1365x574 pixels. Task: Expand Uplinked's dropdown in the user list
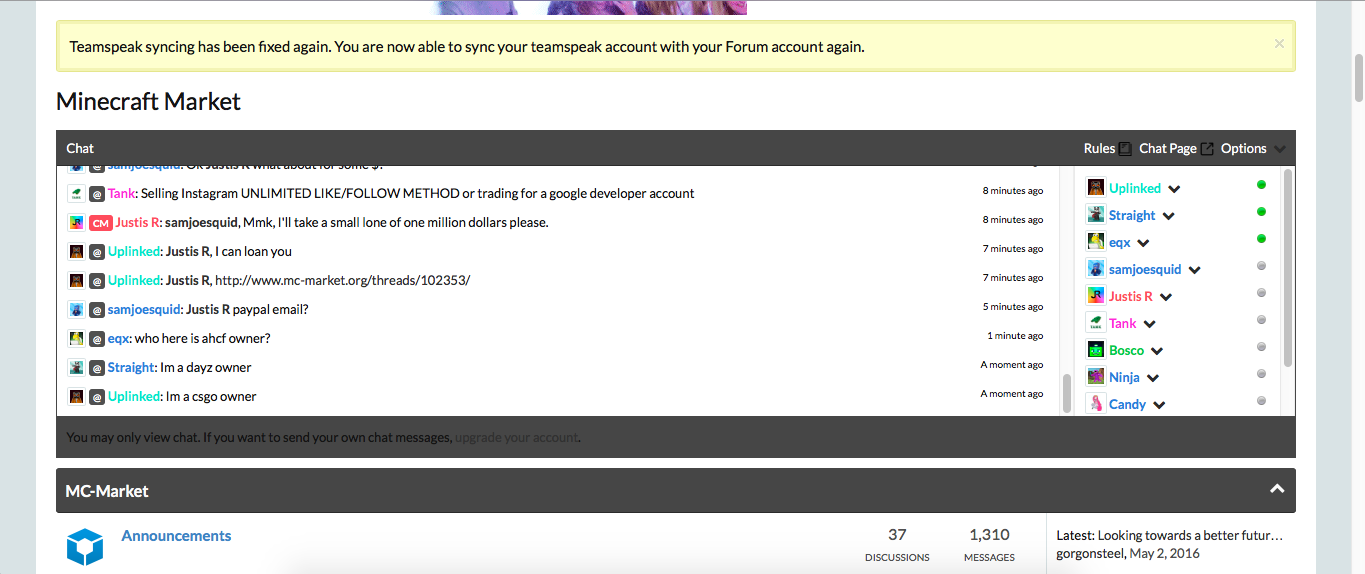click(x=1174, y=189)
